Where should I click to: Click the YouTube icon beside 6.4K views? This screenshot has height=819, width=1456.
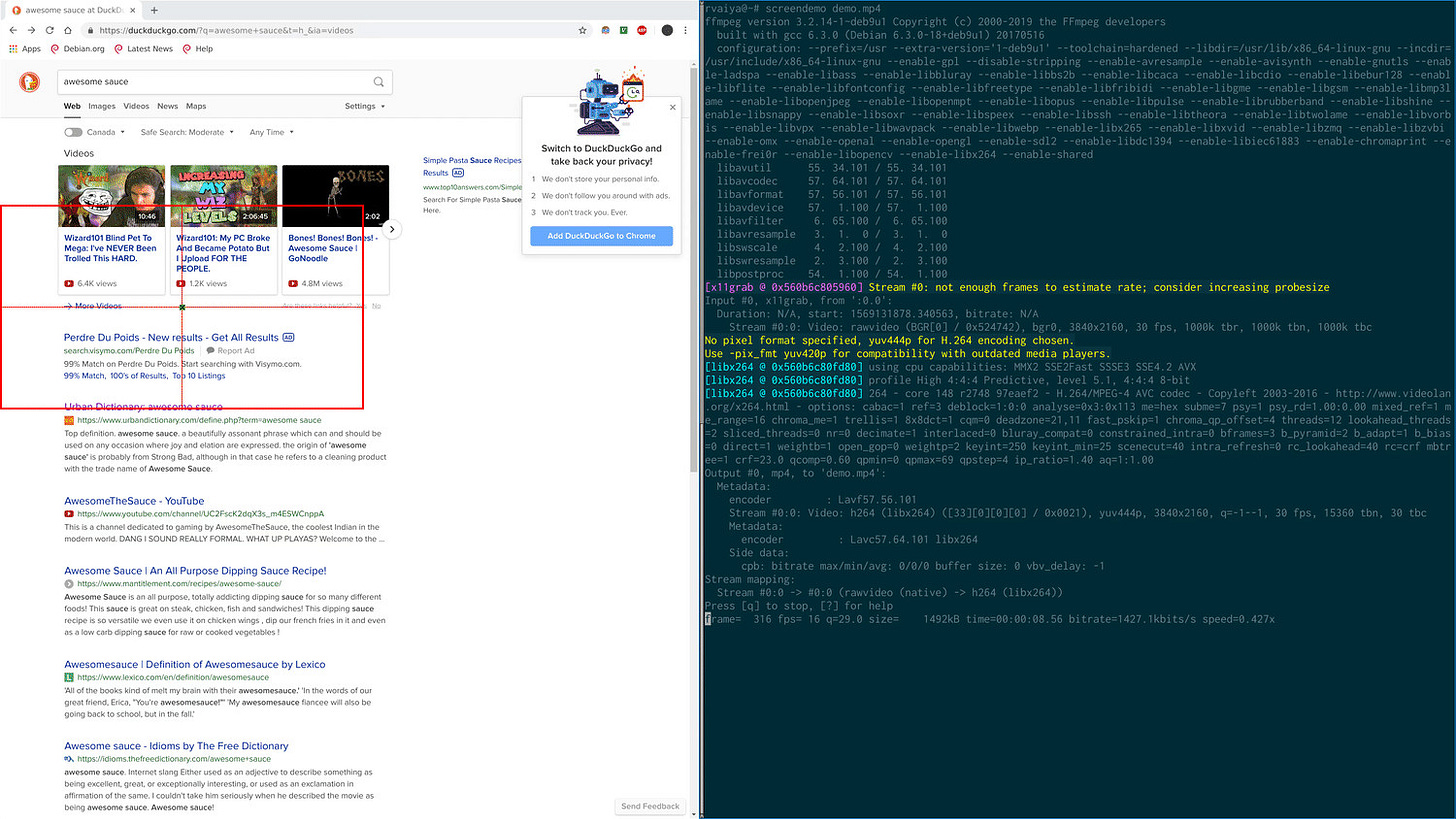pos(69,284)
